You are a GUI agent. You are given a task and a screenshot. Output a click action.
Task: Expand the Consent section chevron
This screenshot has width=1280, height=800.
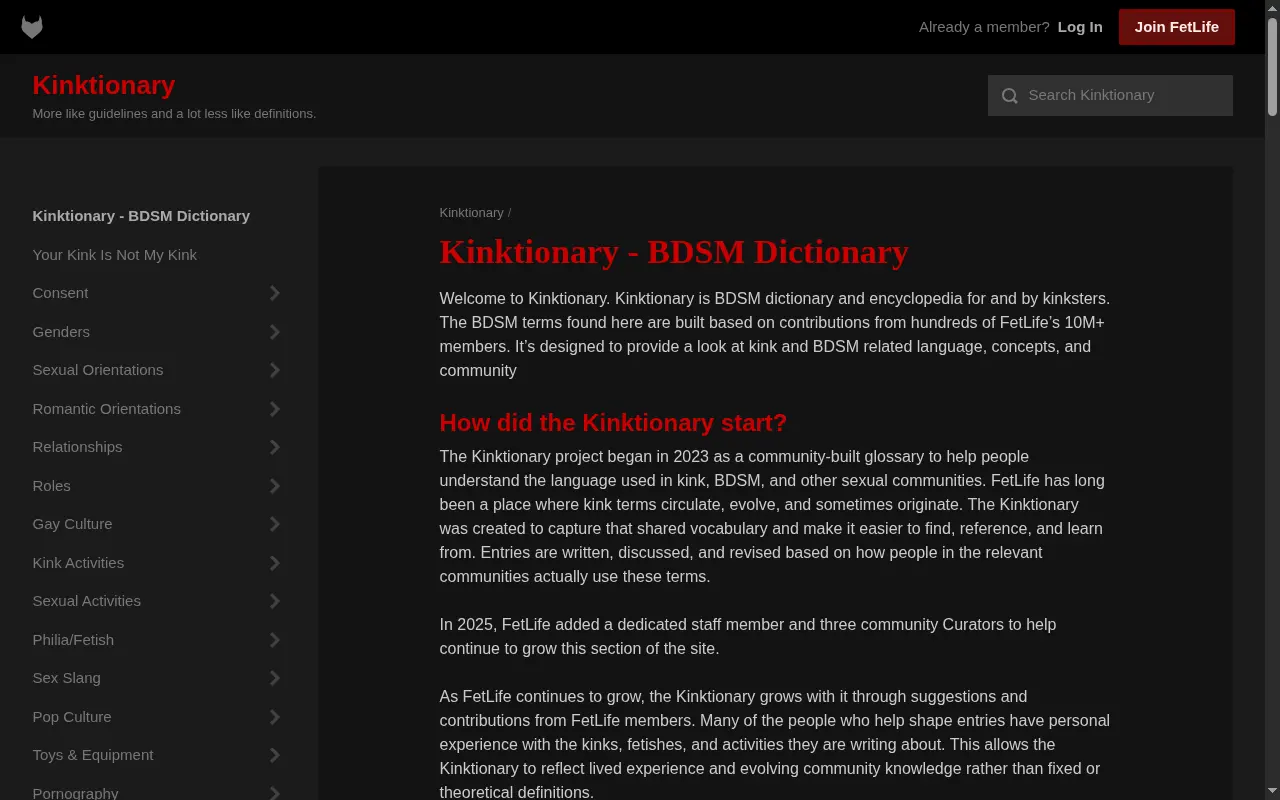(275, 293)
